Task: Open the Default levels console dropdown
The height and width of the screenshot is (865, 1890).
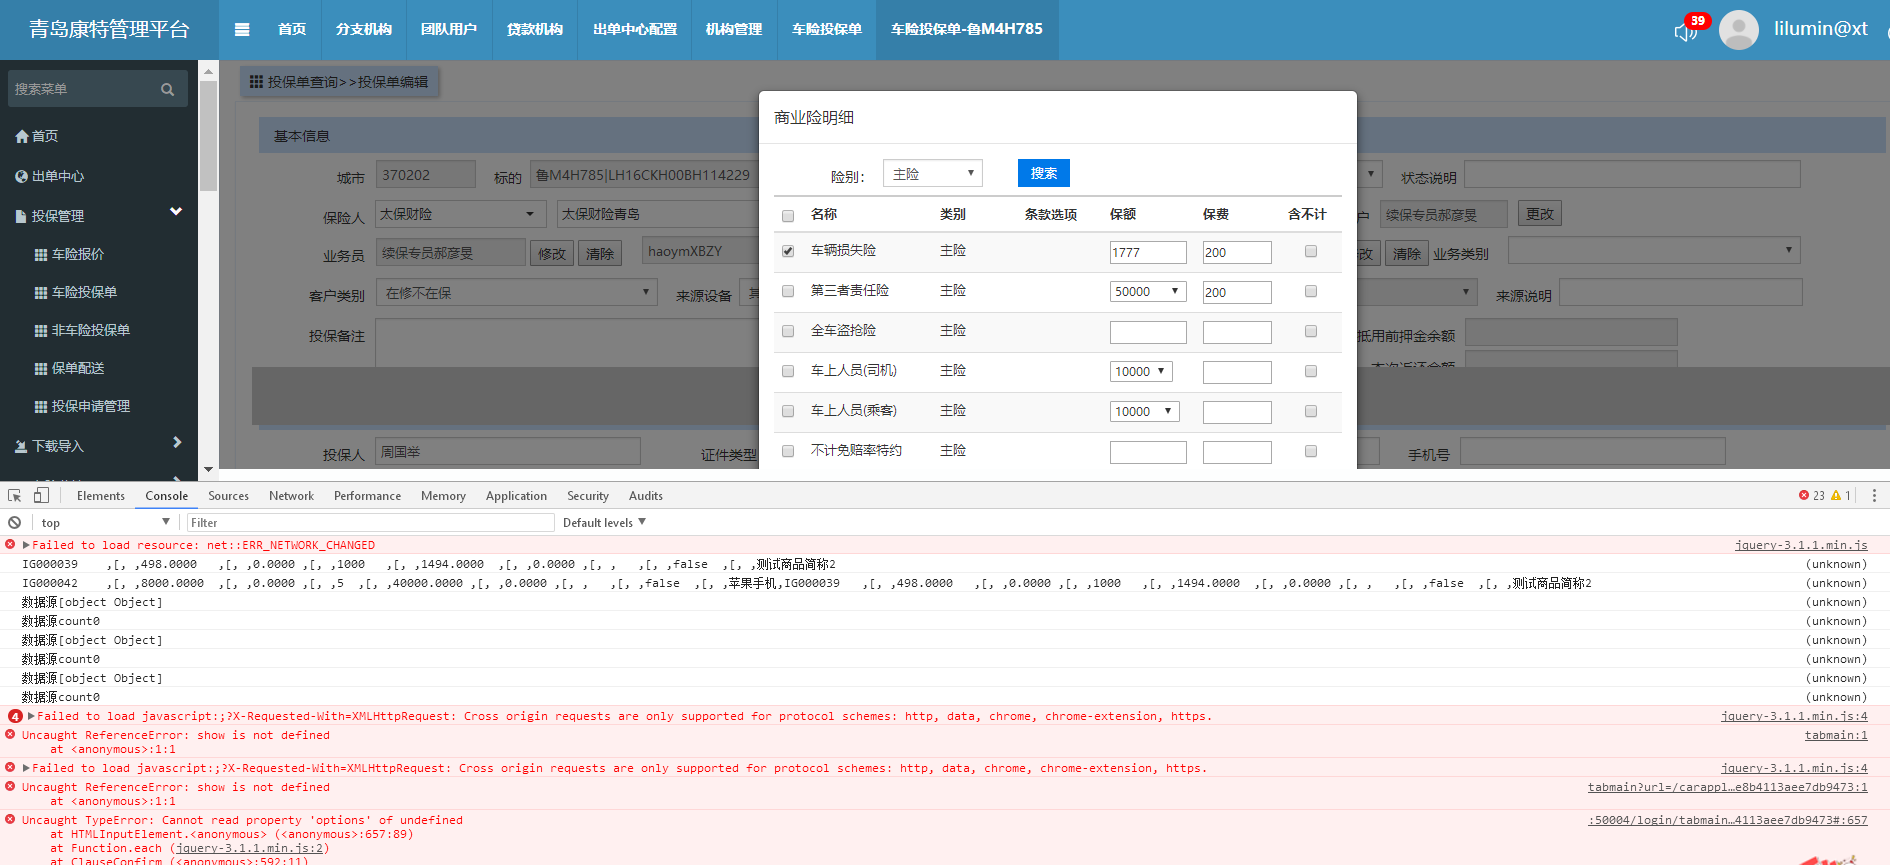Action: point(604,523)
